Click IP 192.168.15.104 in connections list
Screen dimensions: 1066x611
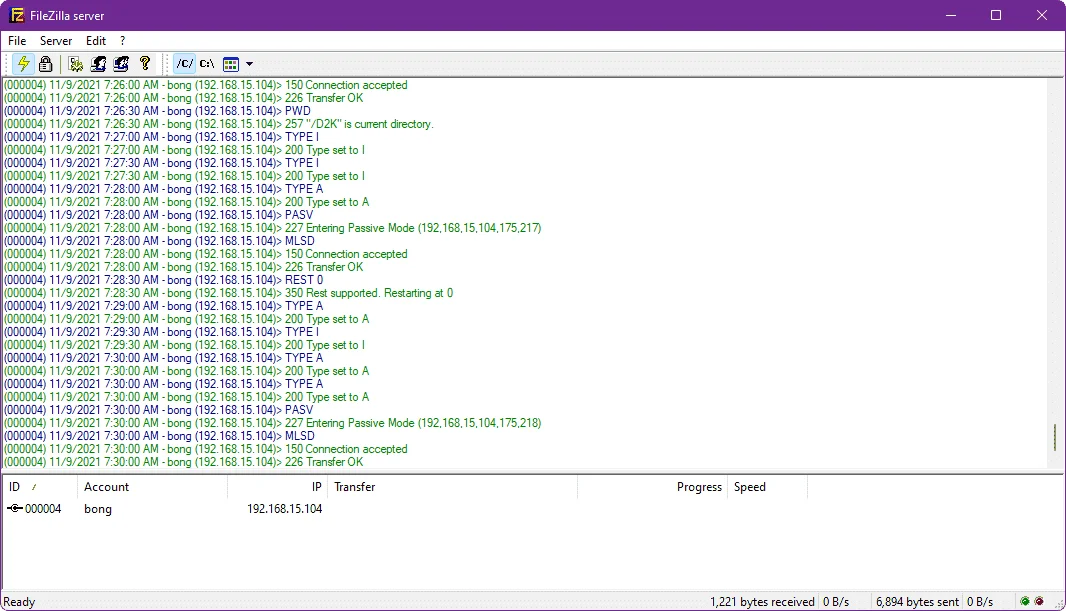pos(284,509)
